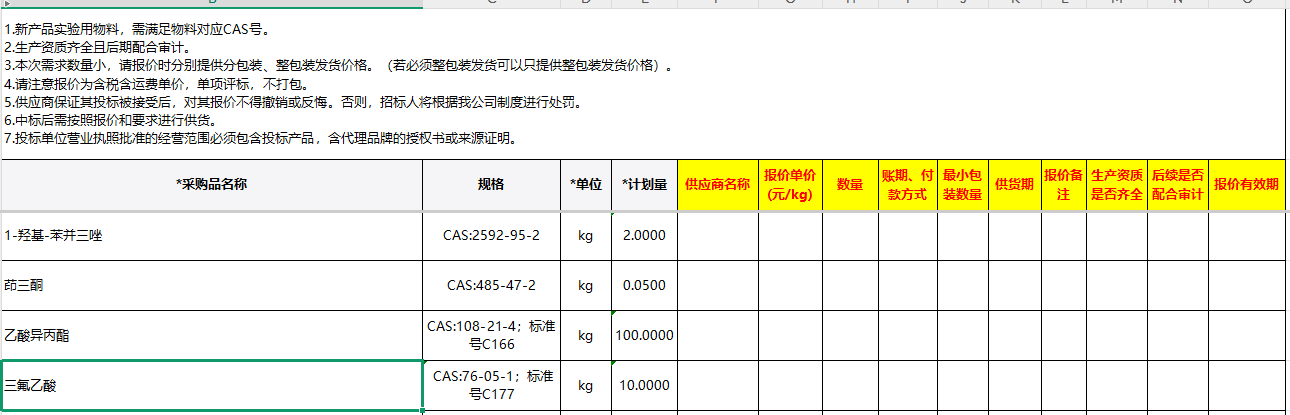Select the yellow 数量 header cell

[850, 185]
